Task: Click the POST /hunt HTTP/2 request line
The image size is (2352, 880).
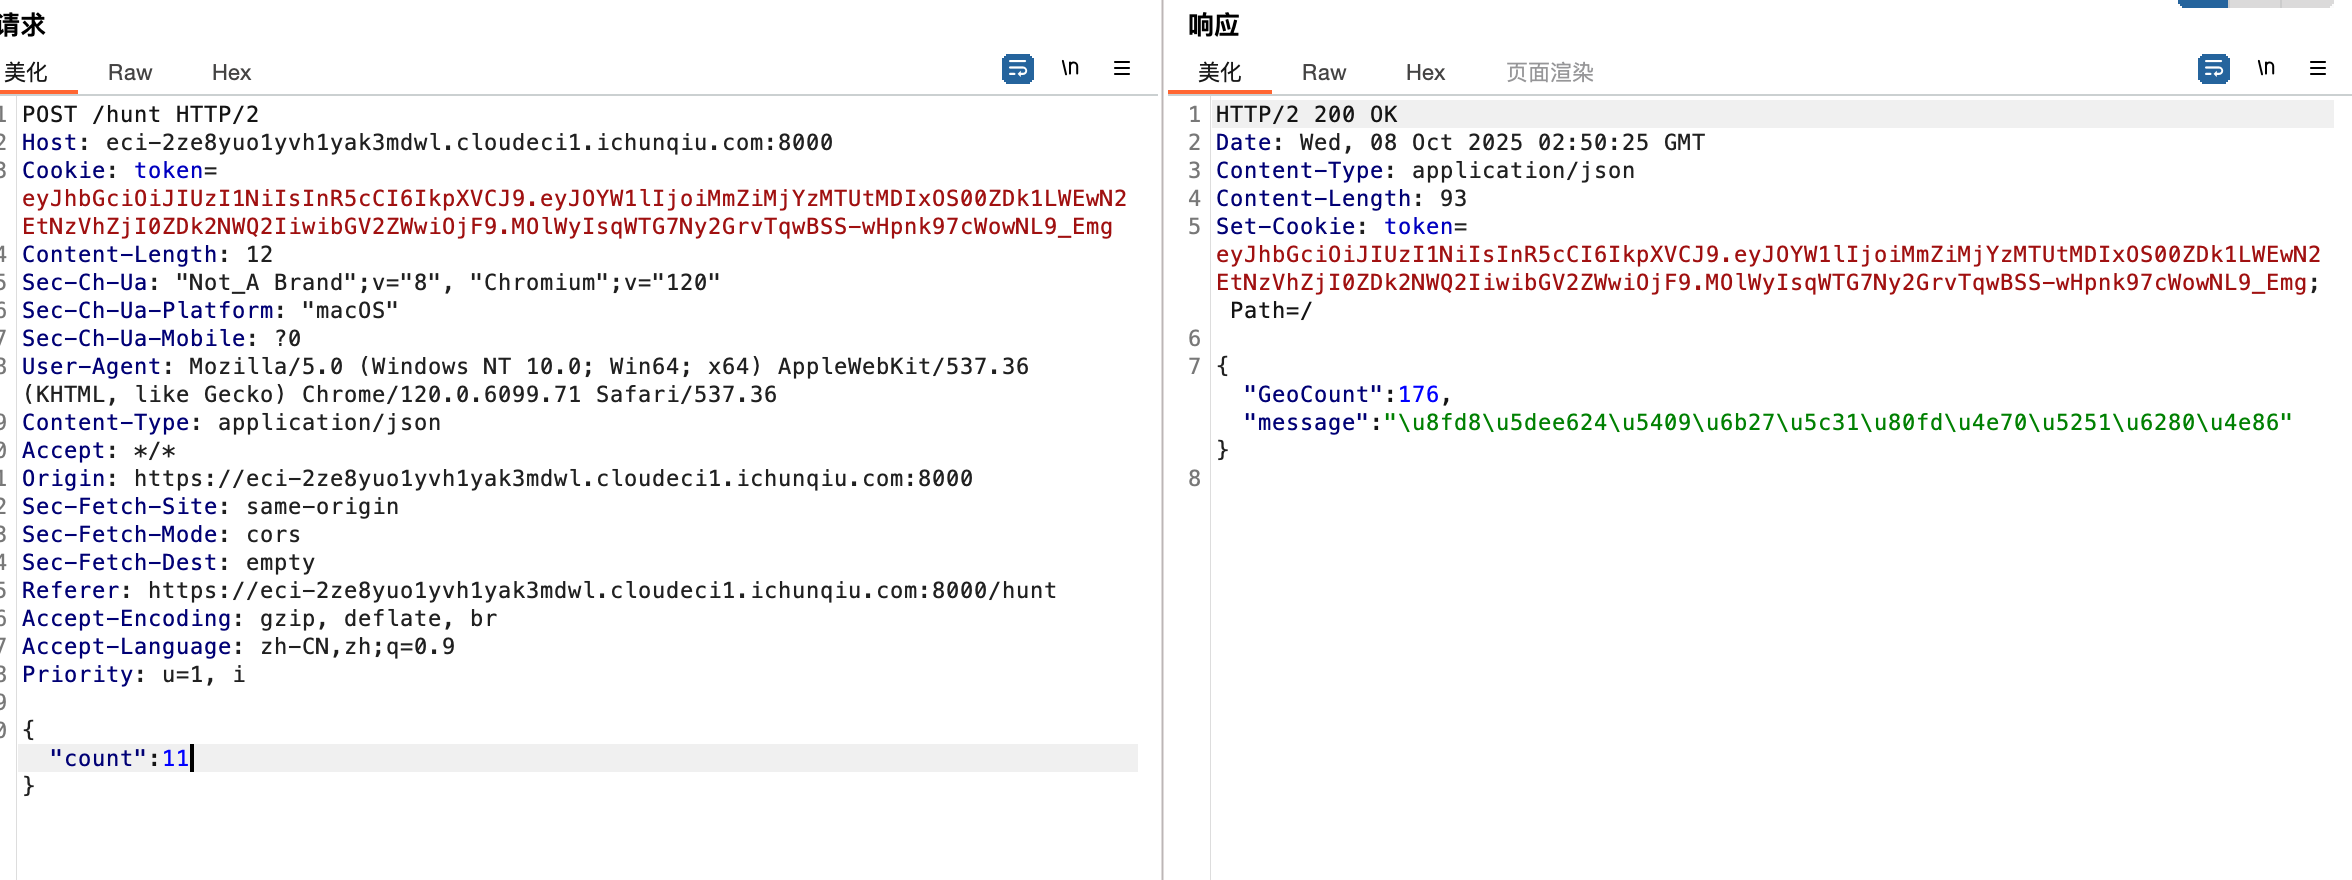Action: point(140,114)
